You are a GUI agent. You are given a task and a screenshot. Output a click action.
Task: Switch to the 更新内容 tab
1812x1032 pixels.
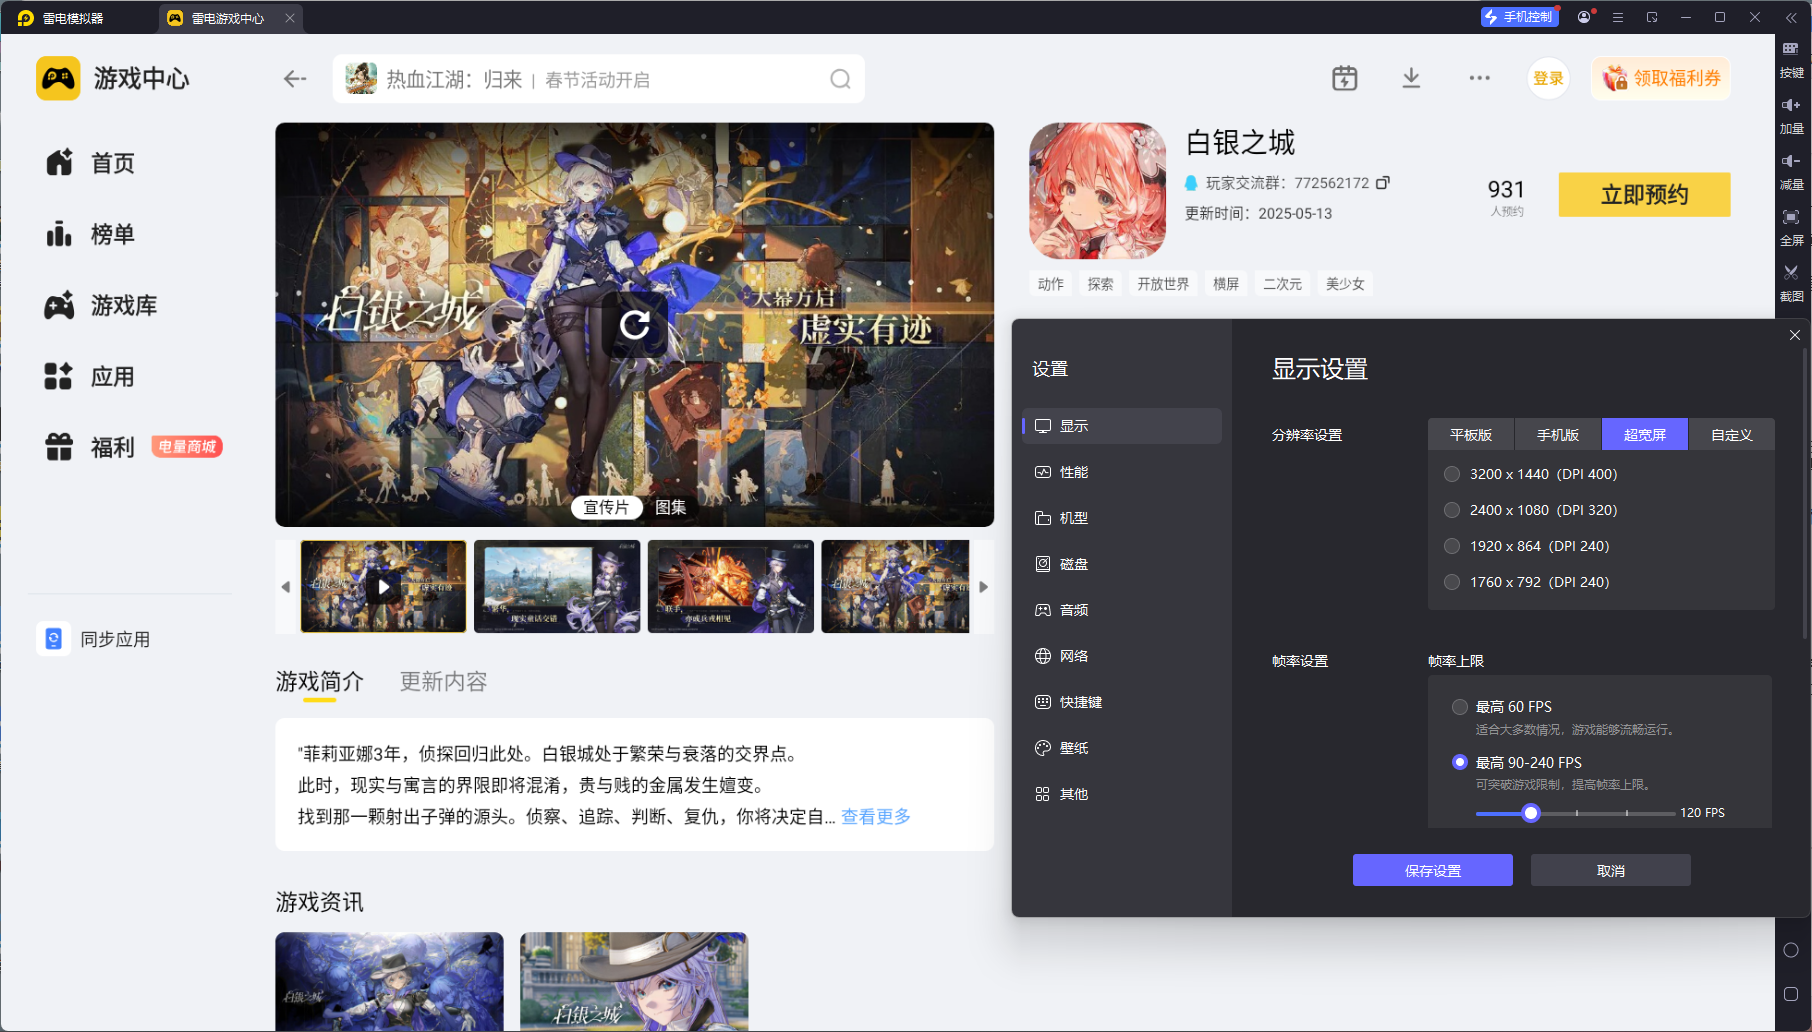pyautogui.click(x=443, y=681)
